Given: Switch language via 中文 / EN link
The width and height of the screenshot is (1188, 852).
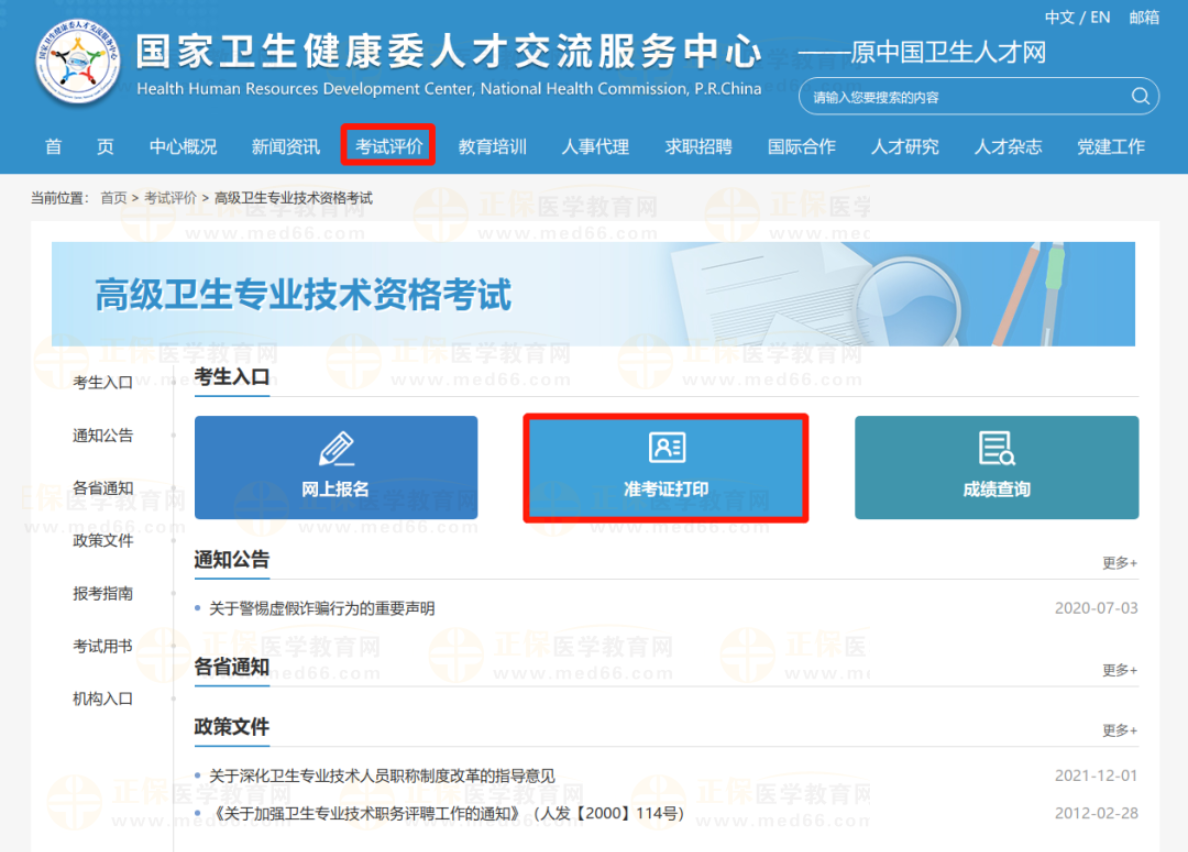Looking at the screenshot, I should pos(1077,17).
